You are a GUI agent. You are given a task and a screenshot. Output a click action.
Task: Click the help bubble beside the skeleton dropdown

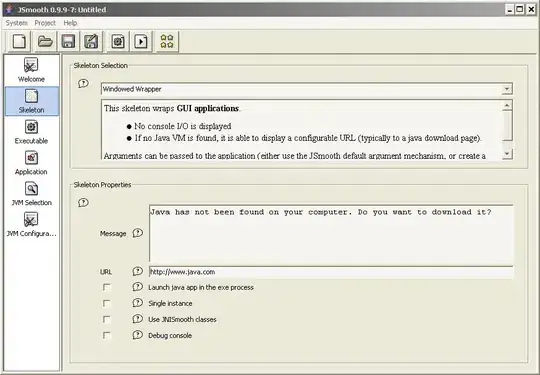[x=83, y=84]
